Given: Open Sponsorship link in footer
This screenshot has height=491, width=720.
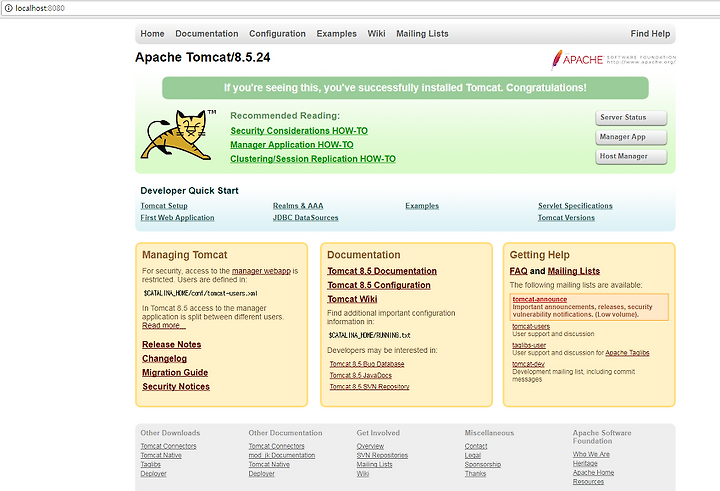Looking at the screenshot, I should (483, 464).
